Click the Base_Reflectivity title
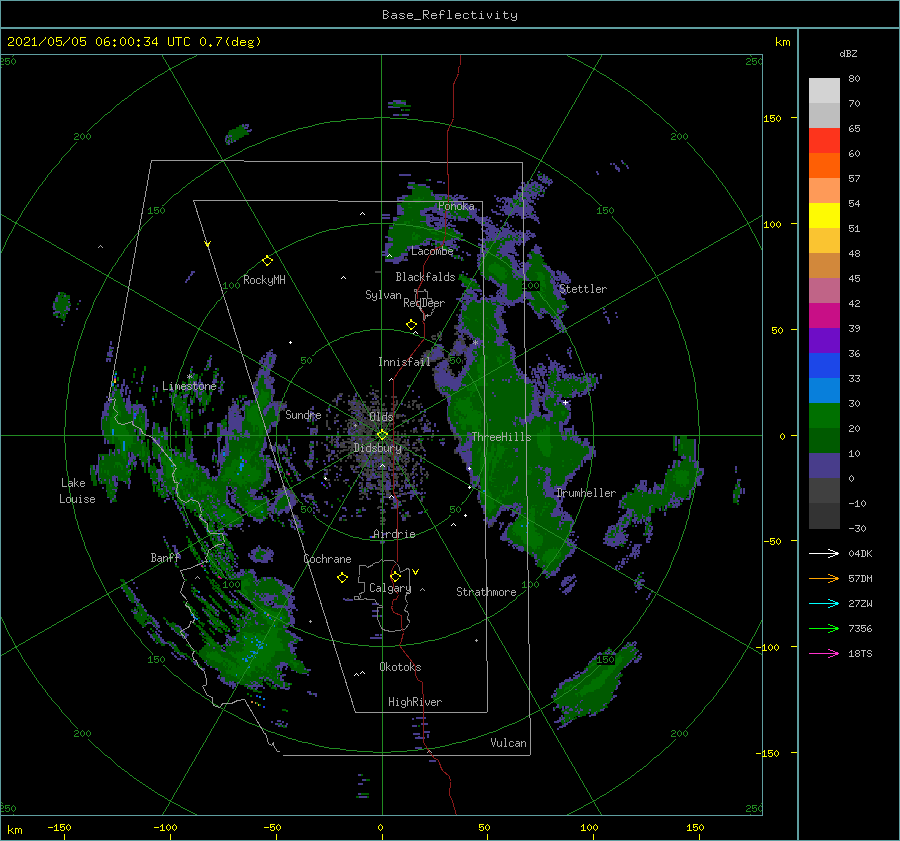 coord(449,15)
